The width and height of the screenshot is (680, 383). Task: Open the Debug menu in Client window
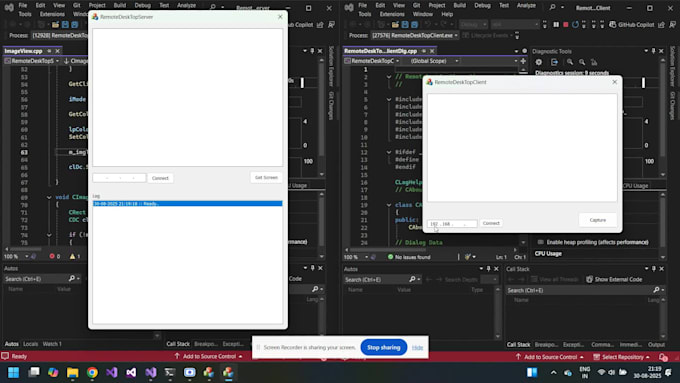[482, 6]
